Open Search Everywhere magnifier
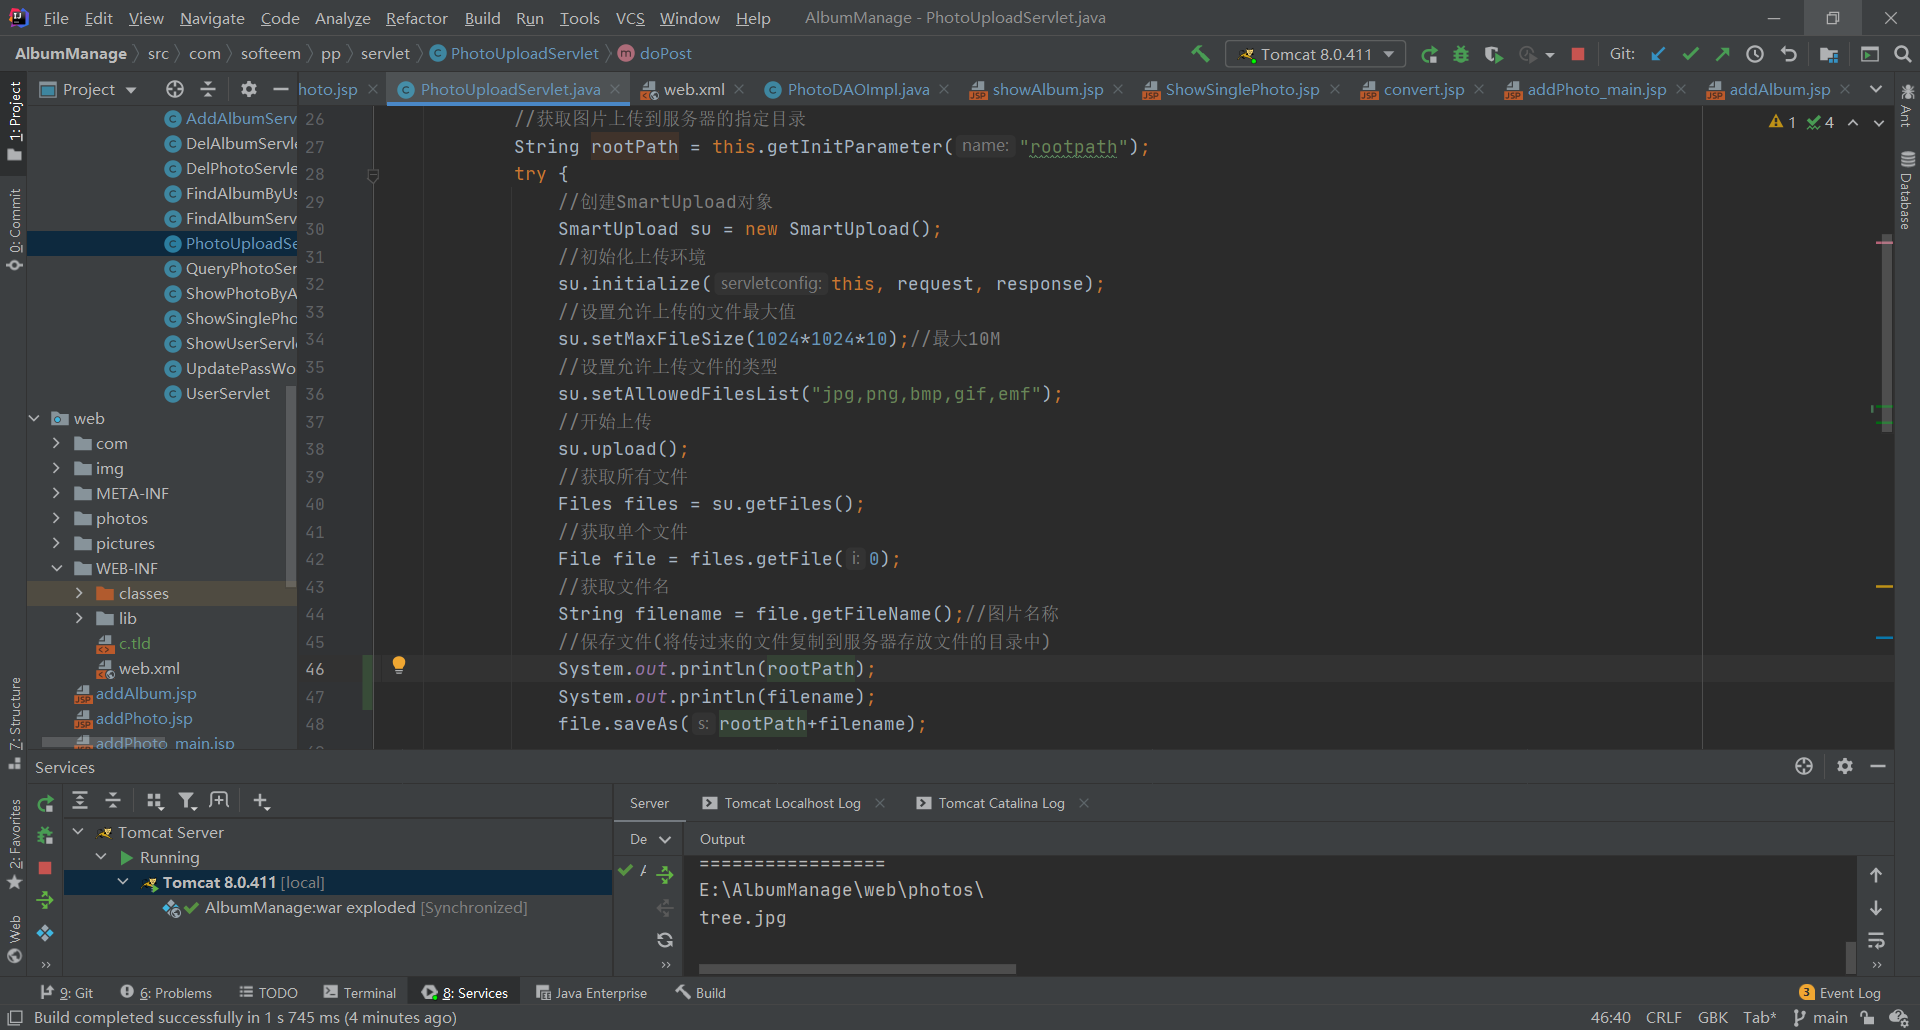 click(x=1904, y=54)
